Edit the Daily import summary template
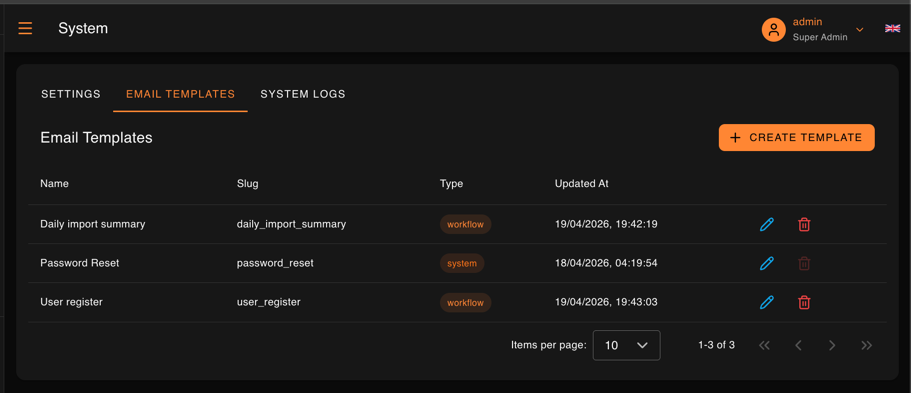Screen dimensions: 911x393 767,224
